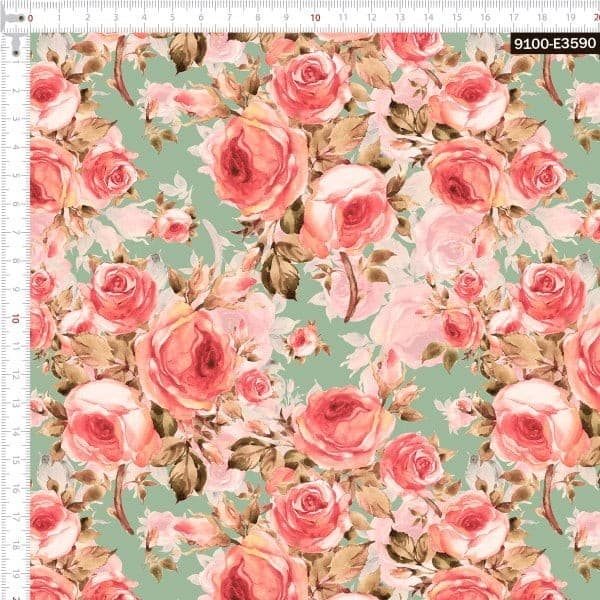Viewport: 600px width, 600px height.
Task: Click the number 5 on the vertical ruler
Action: tap(15, 175)
